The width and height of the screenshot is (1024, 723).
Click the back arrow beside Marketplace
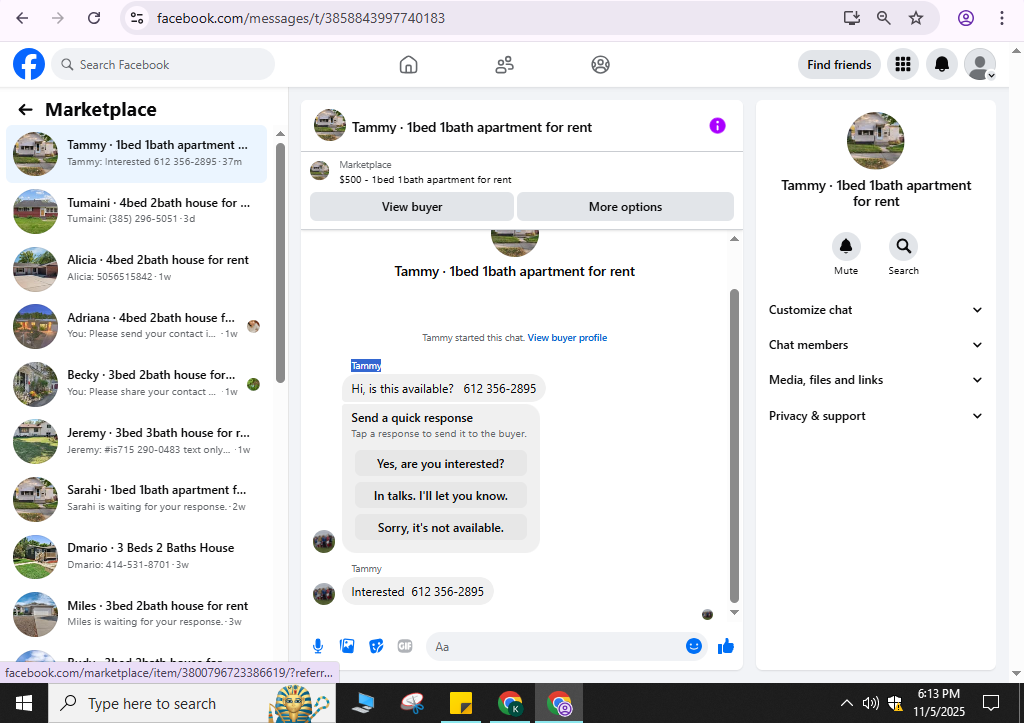25,110
